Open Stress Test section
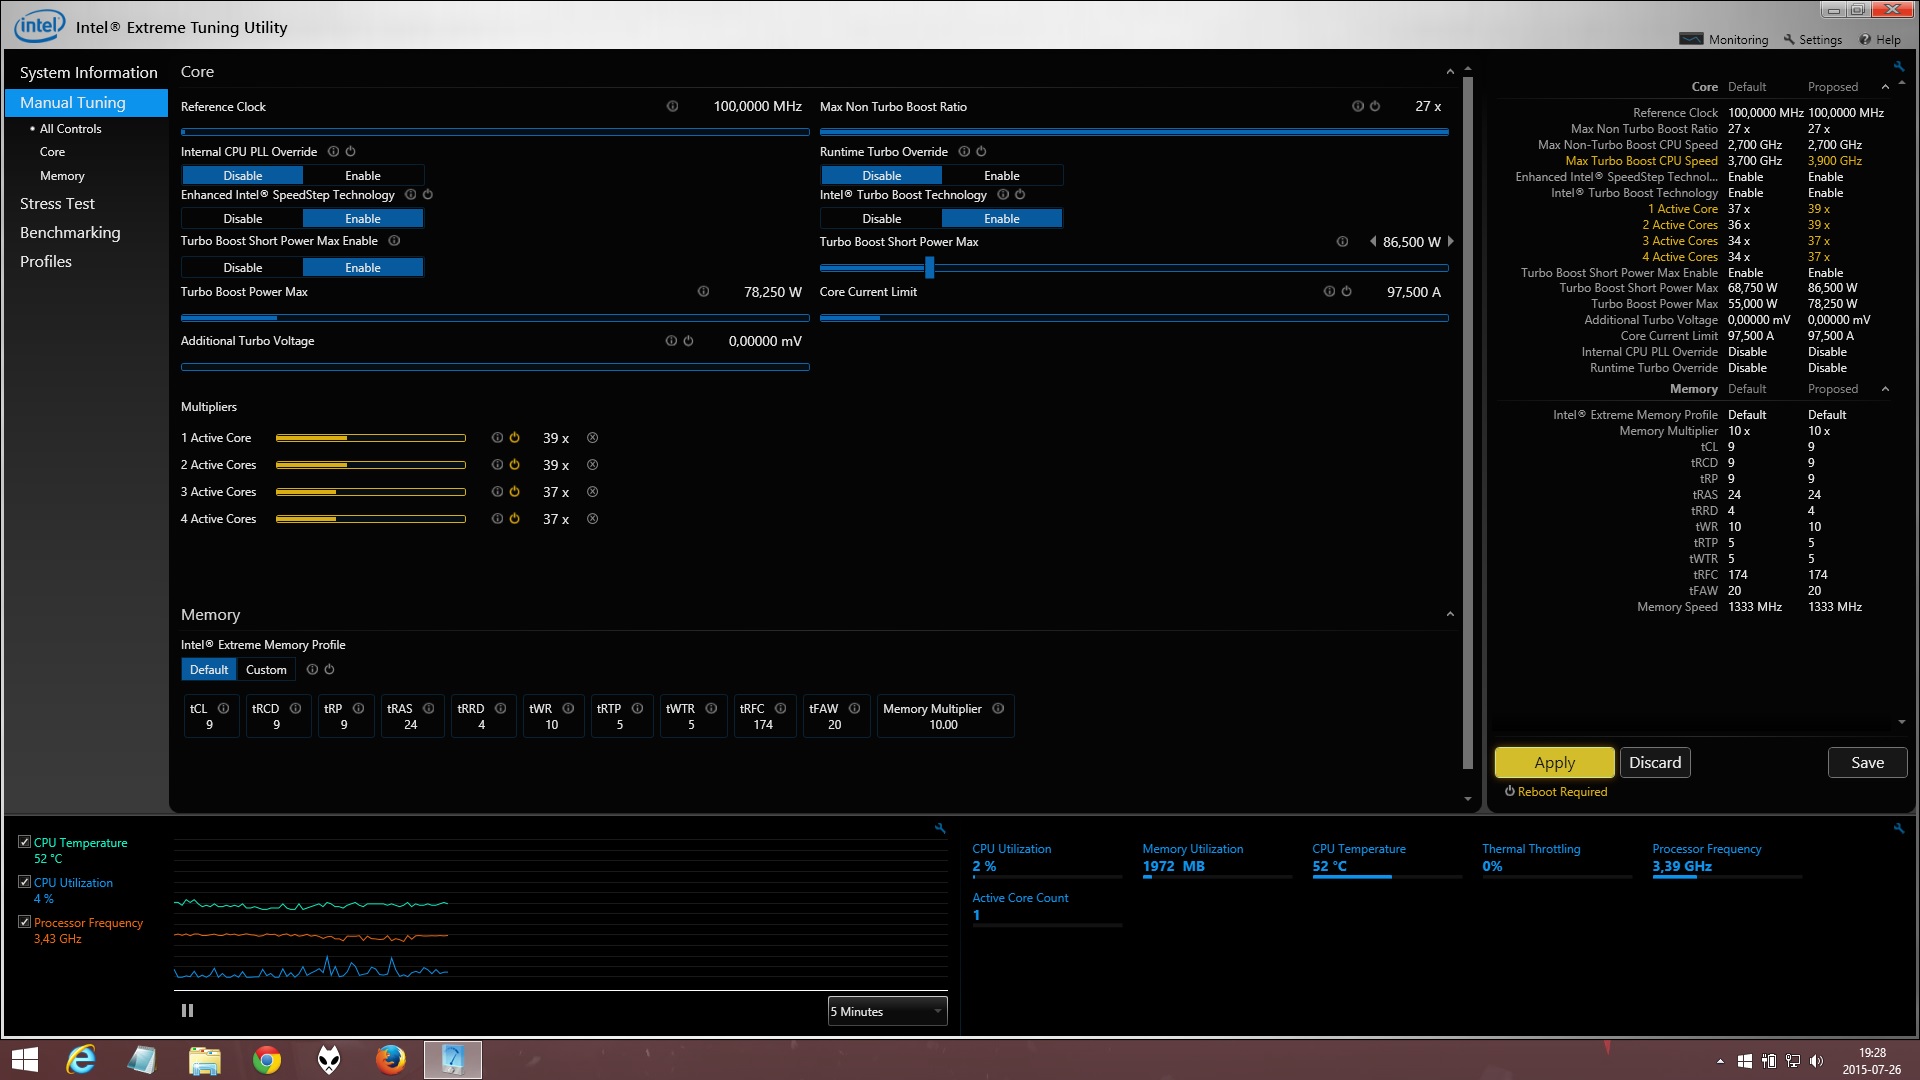The width and height of the screenshot is (1920, 1080). 57,204
